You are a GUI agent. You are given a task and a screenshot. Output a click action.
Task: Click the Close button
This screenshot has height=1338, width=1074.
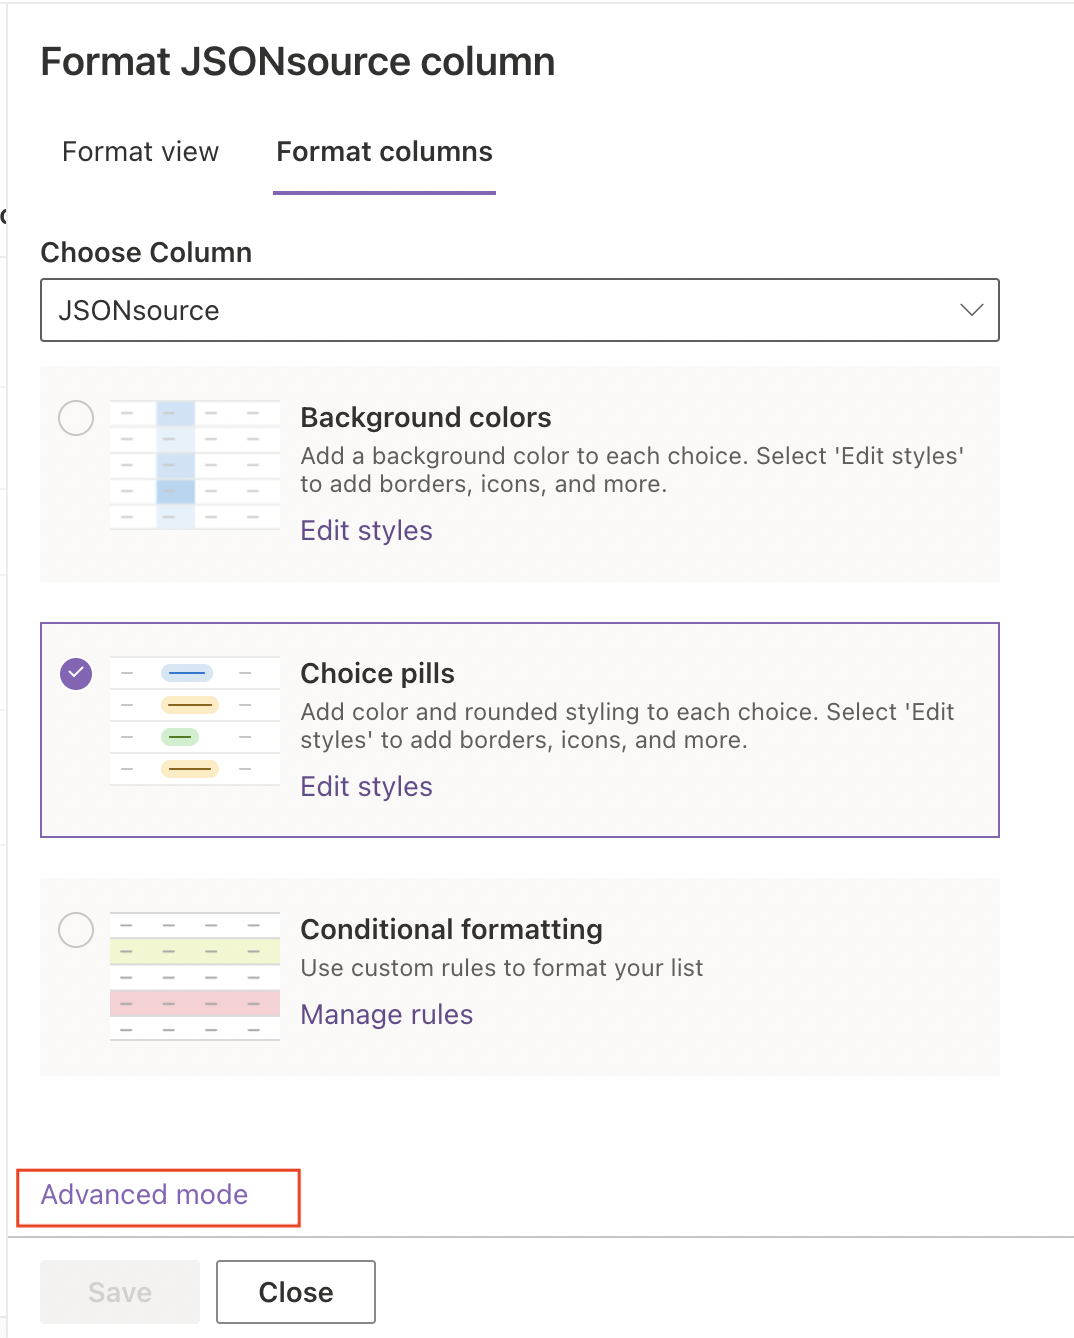pyautogui.click(x=296, y=1292)
